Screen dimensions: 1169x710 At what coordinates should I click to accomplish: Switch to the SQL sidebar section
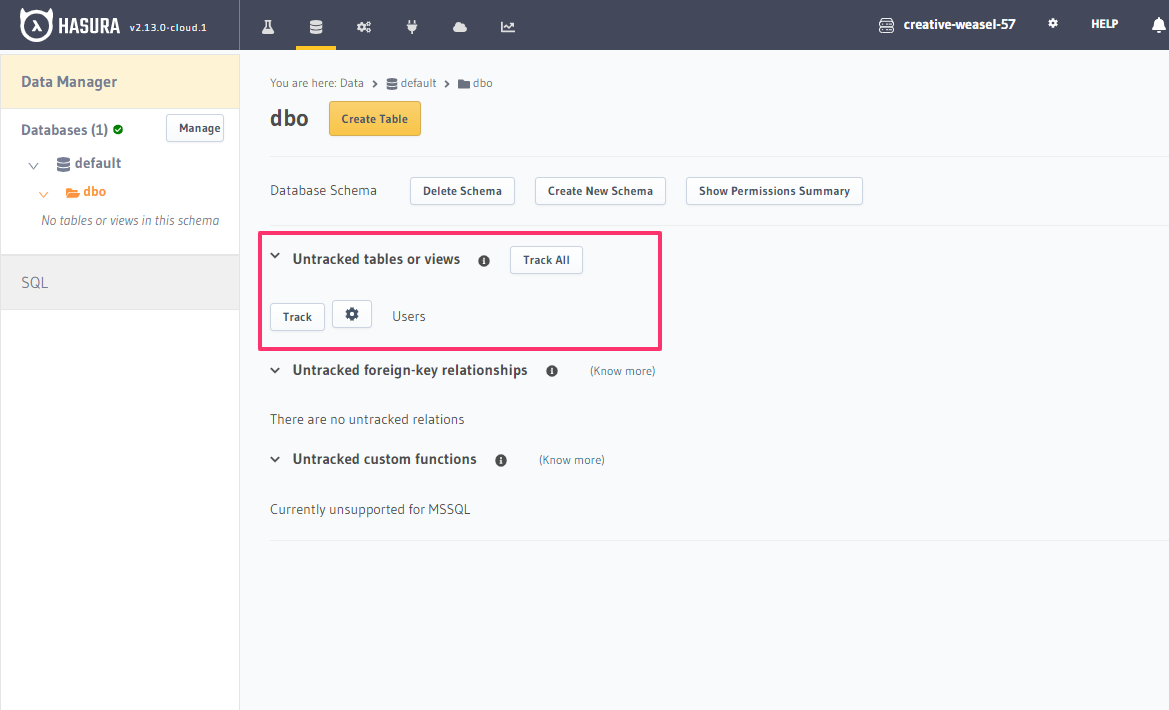click(x=35, y=283)
